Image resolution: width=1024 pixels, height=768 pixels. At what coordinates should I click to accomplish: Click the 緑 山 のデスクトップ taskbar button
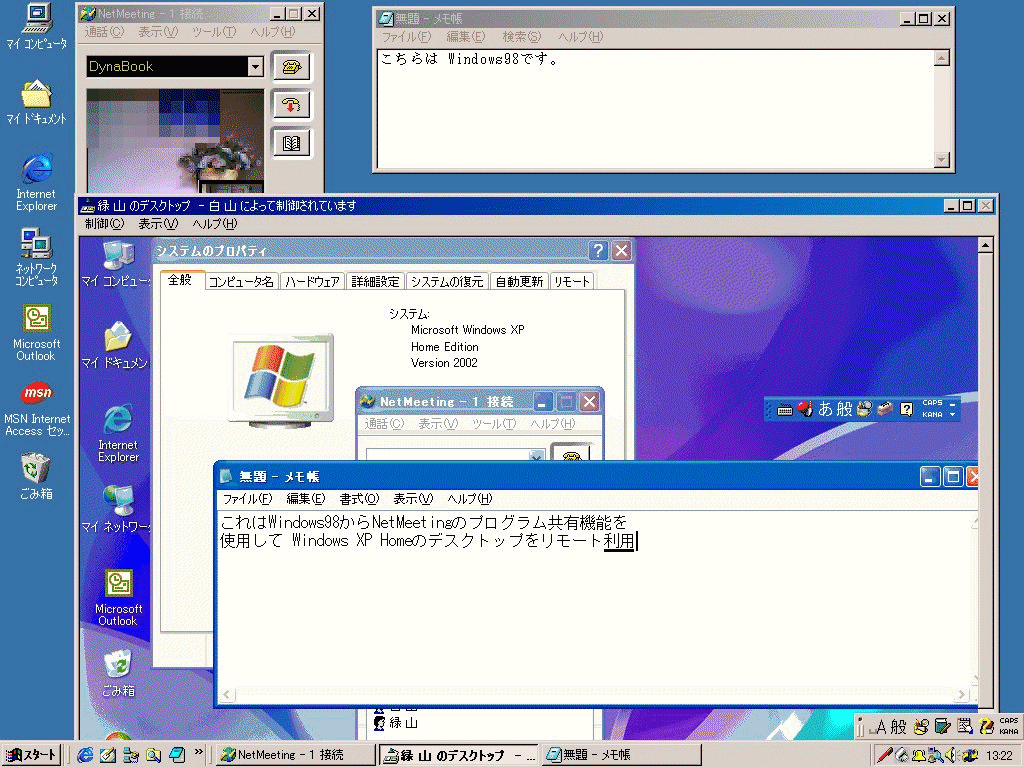click(458, 755)
